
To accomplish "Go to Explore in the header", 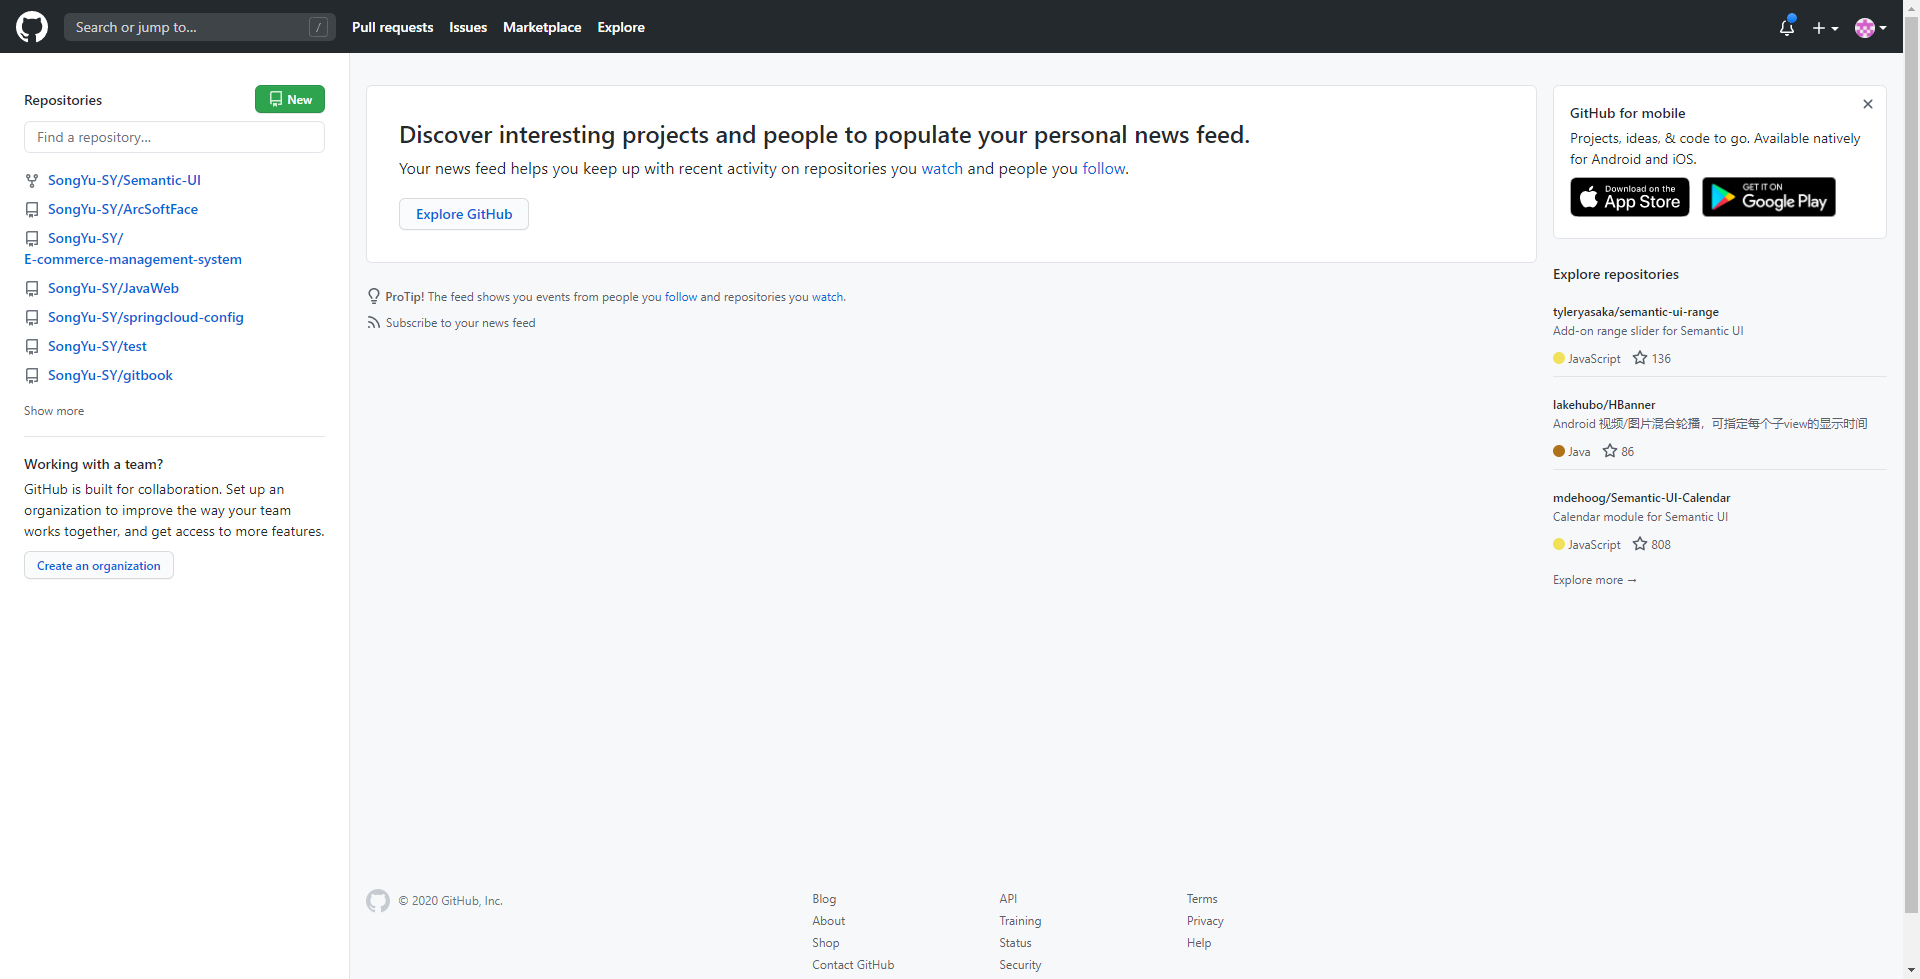I will click(x=621, y=27).
